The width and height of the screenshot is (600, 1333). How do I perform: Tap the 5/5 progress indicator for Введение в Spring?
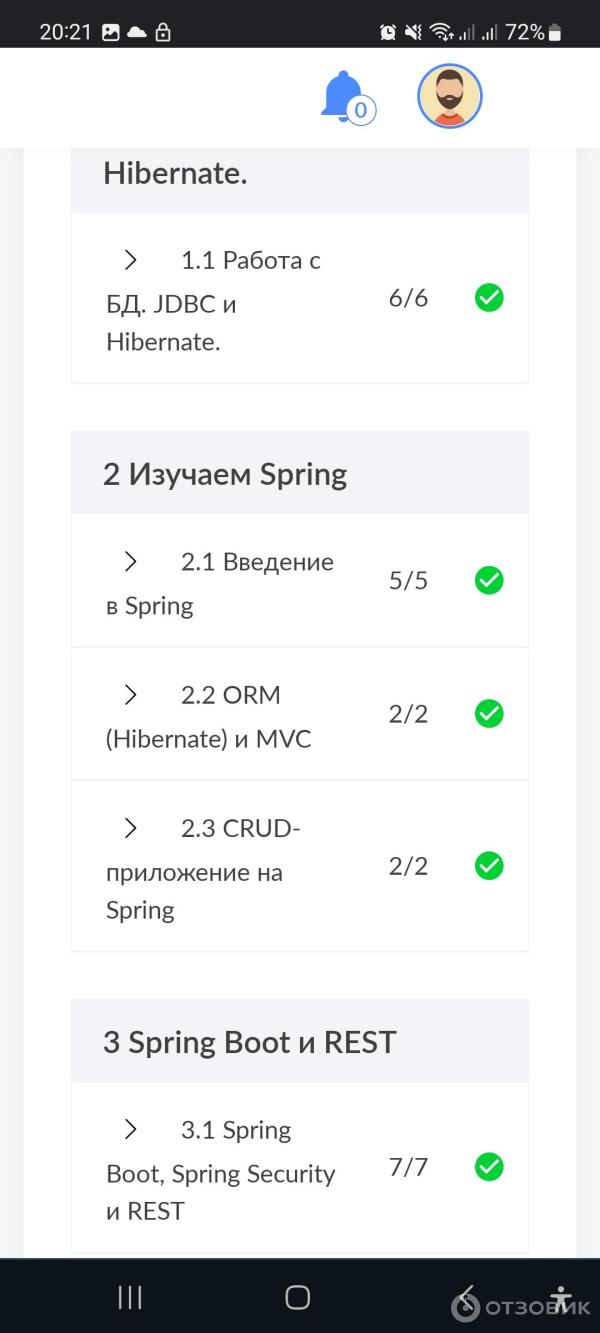pos(408,581)
